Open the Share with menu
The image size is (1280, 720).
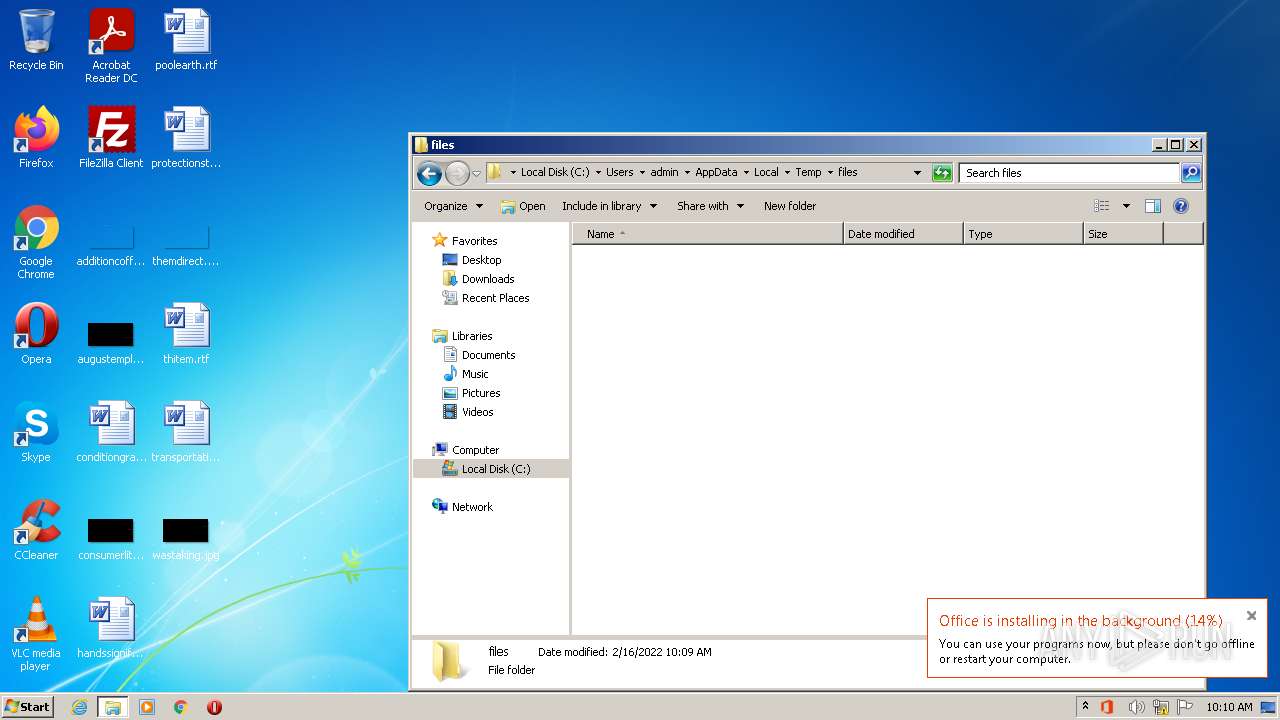pyautogui.click(x=710, y=206)
